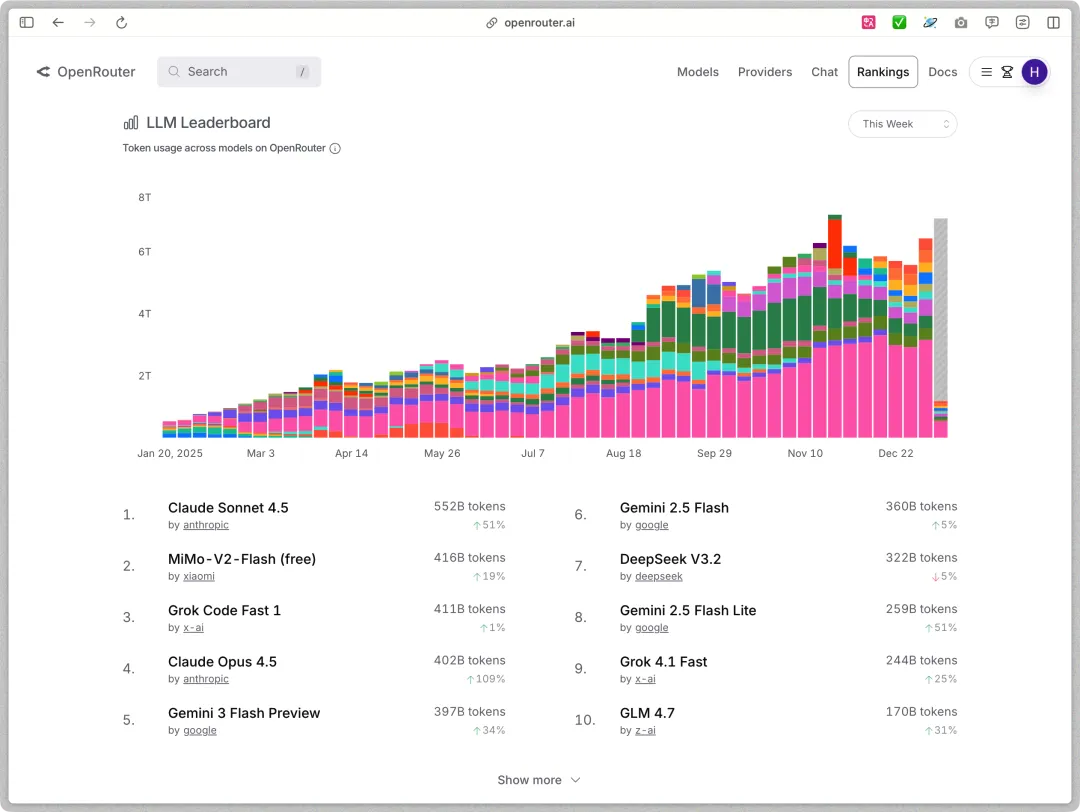Expand the list with Show more

pyautogui.click(x=539, y=780)
